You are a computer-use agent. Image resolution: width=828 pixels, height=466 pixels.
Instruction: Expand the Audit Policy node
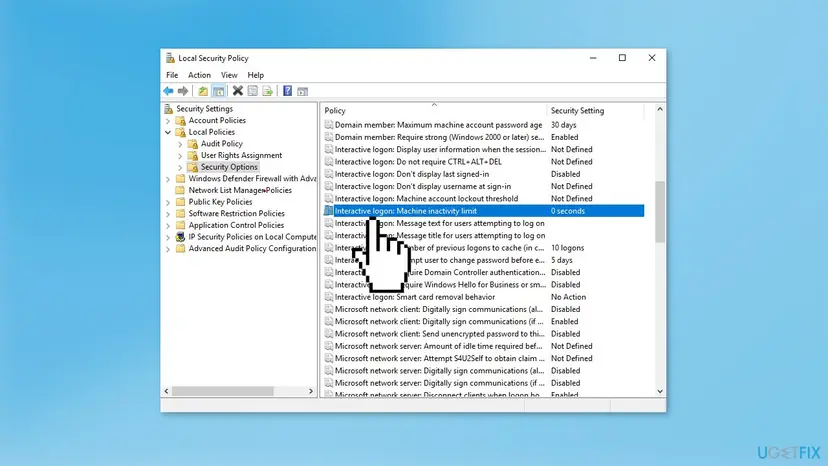click(x=180, y=144)
